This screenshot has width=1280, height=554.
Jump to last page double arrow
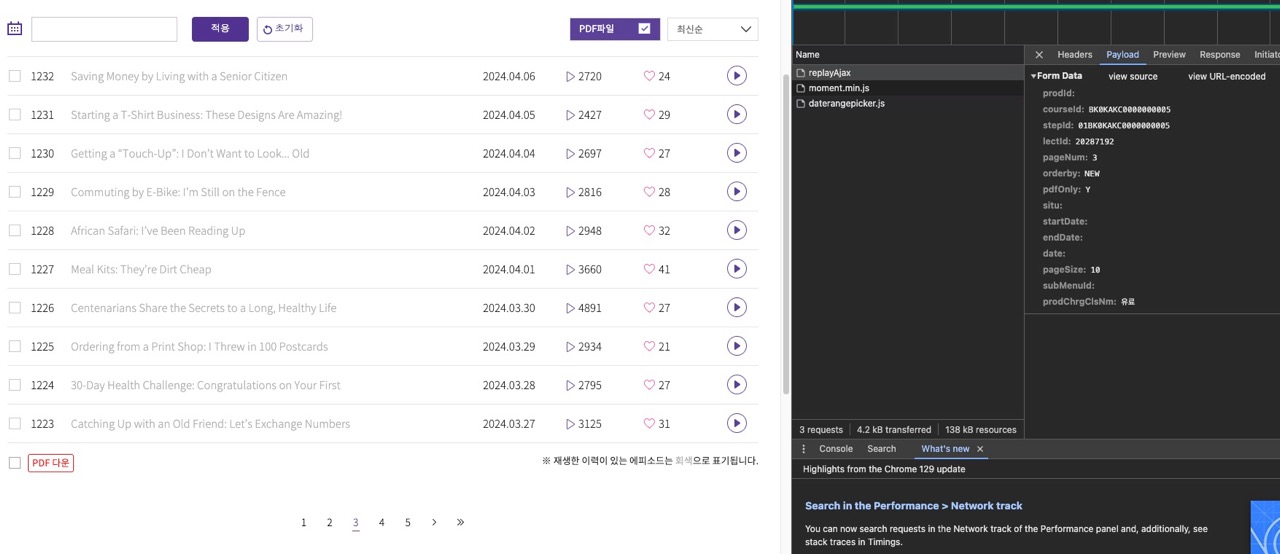click(x=460, y=522)
